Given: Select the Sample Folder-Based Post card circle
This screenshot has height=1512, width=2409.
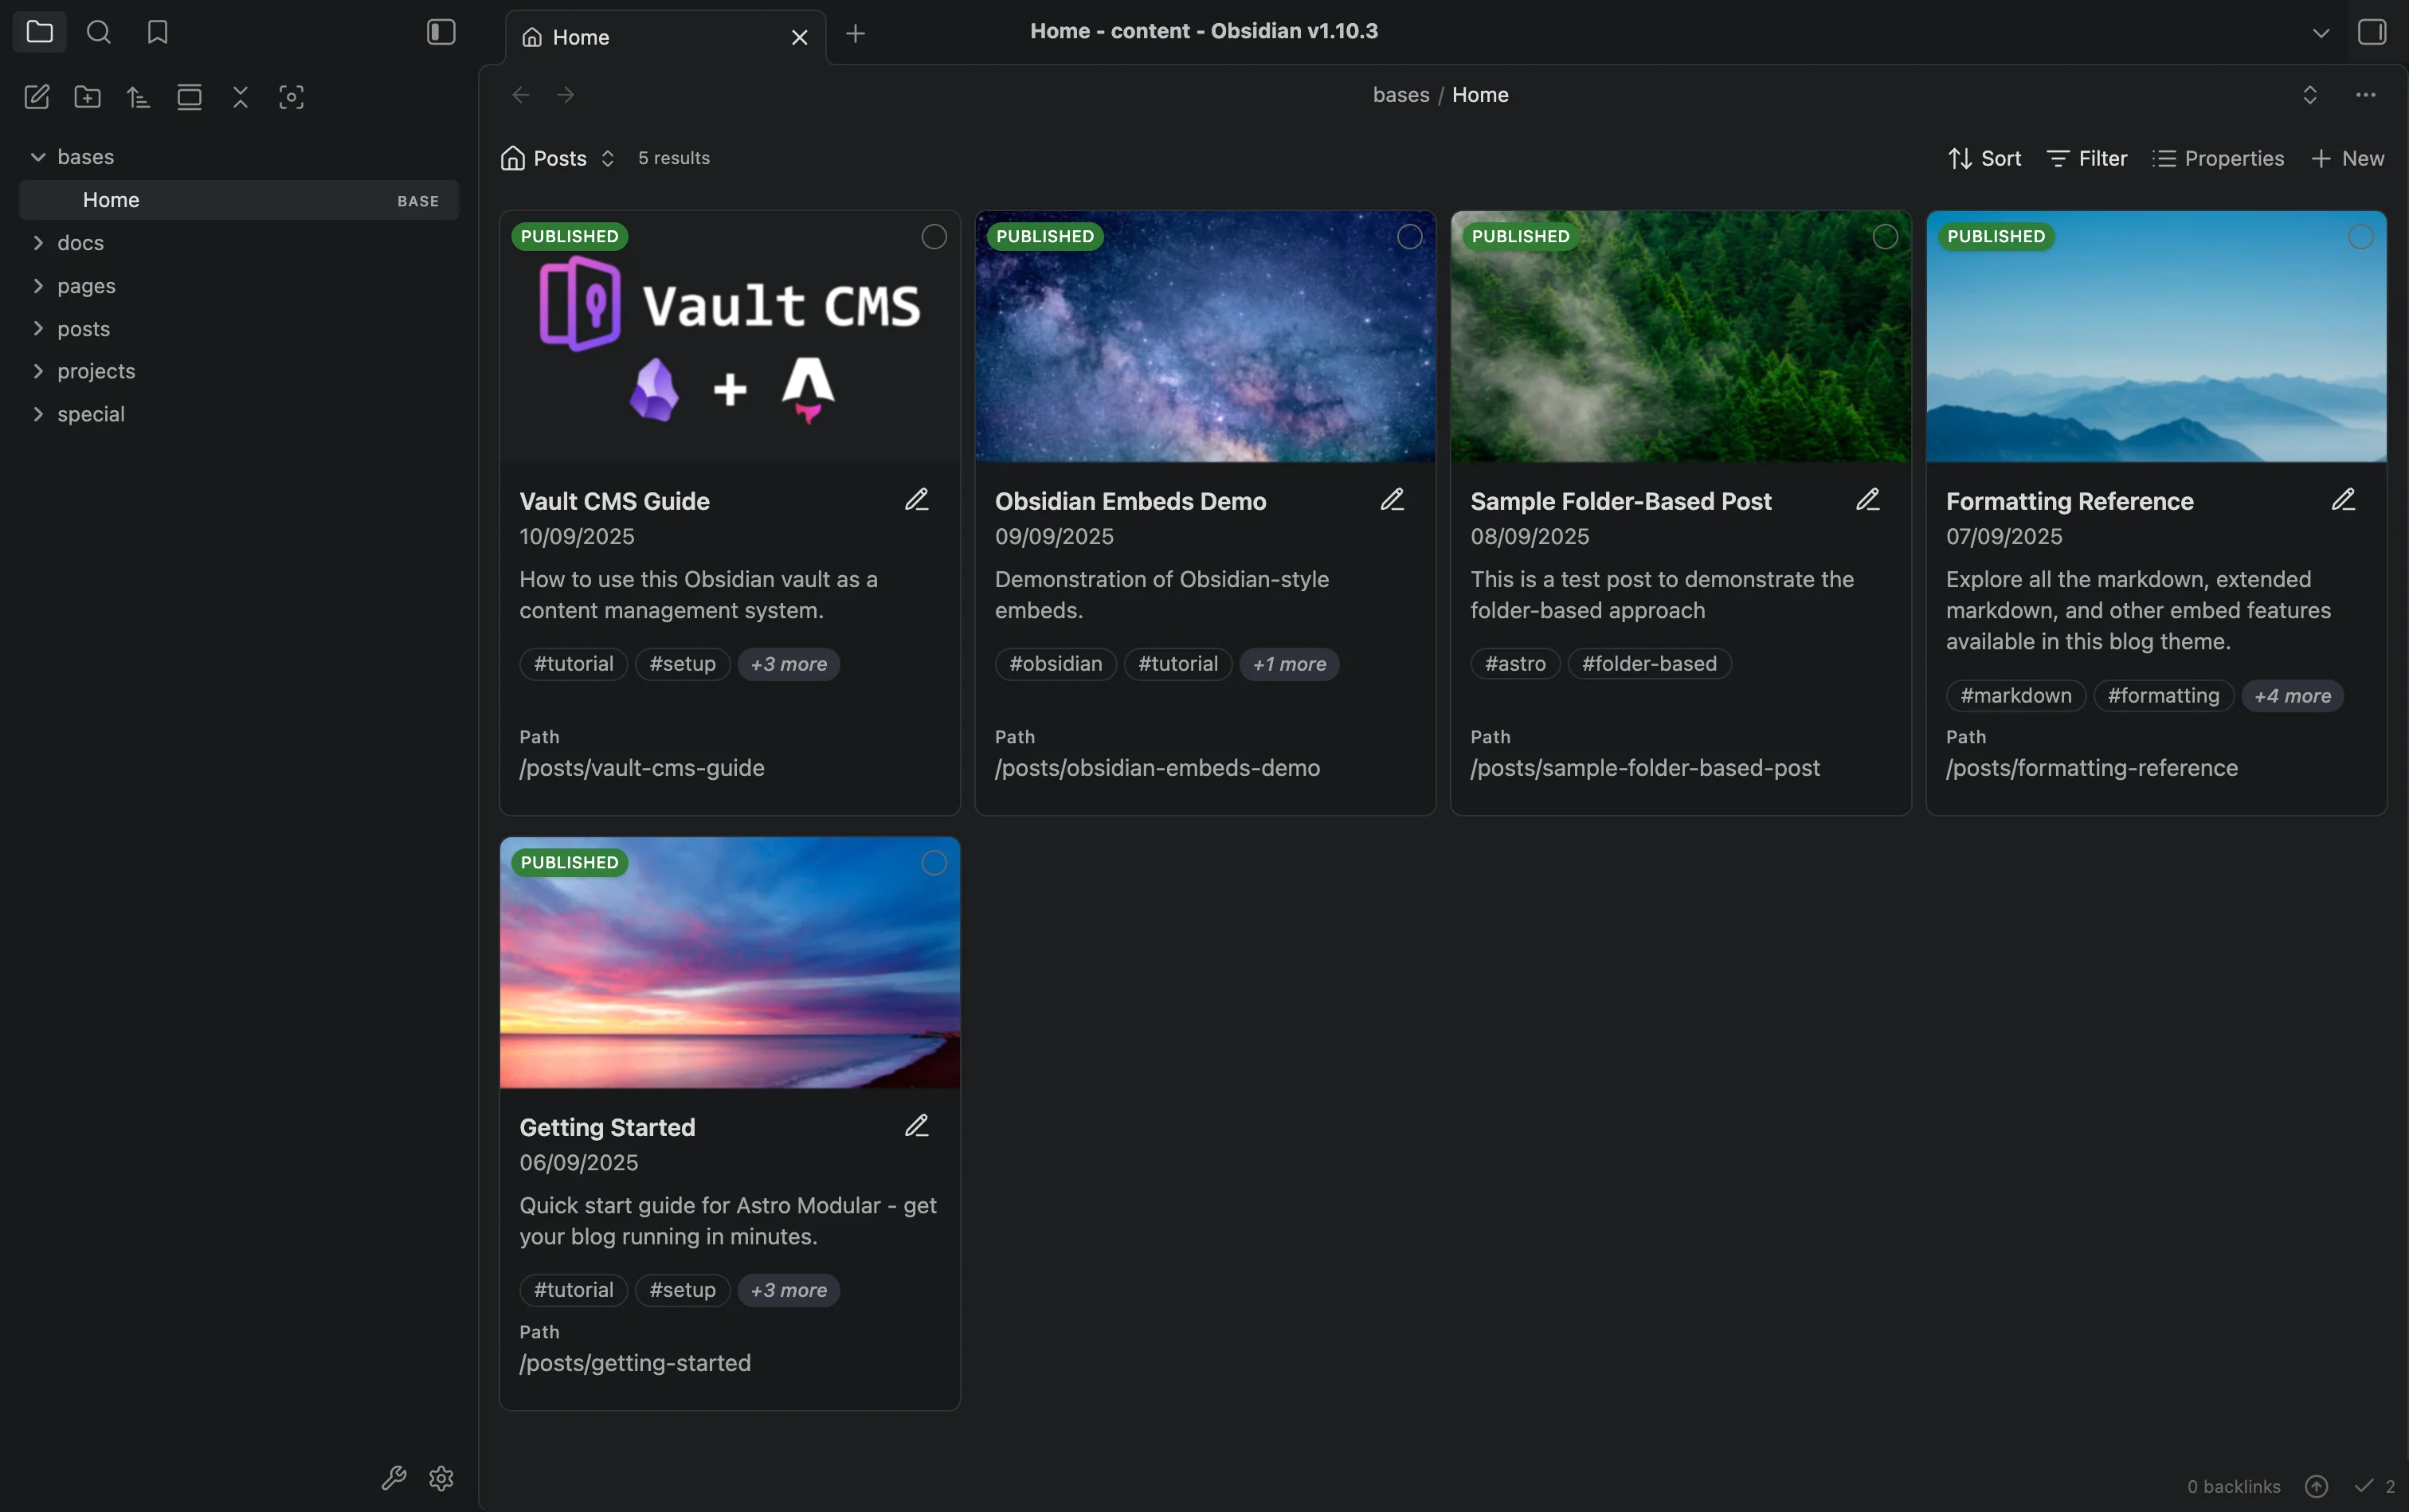Looking at the screenshot, I should coord(1885,237).
